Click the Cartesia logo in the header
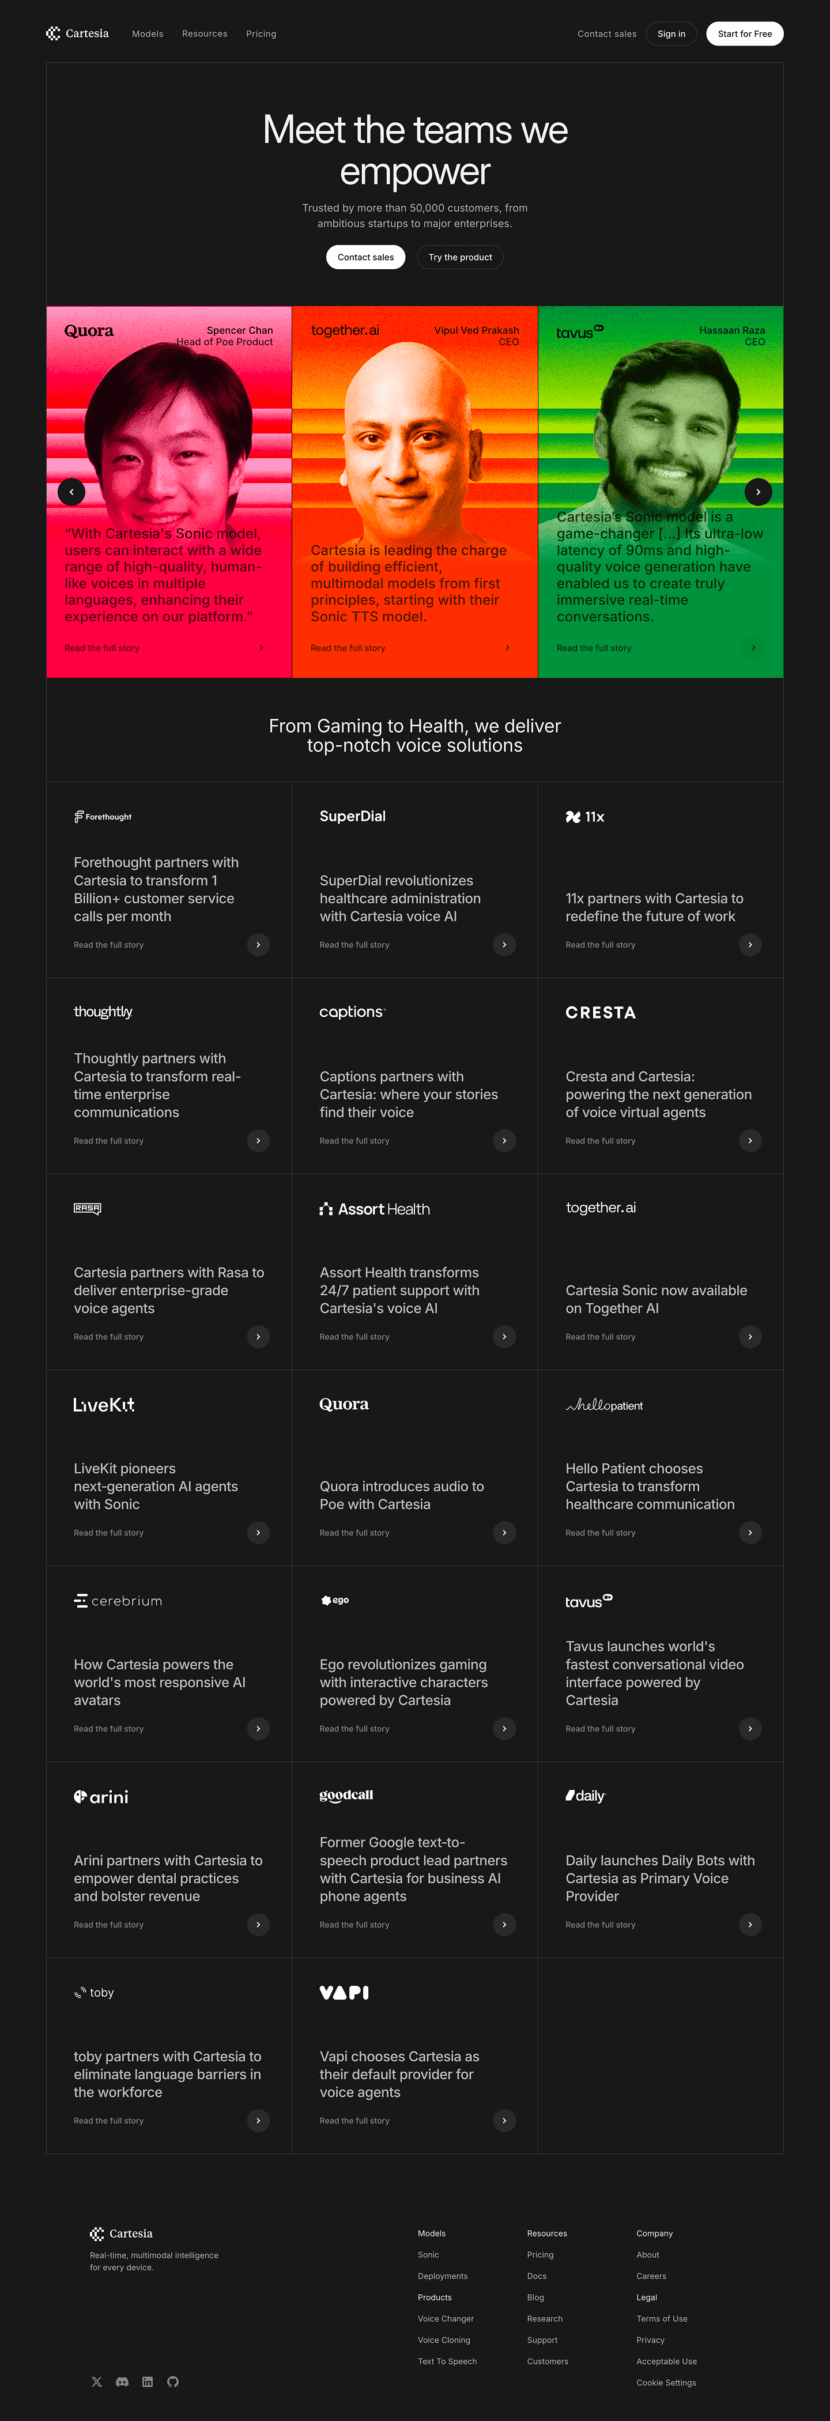 point(78,33)
